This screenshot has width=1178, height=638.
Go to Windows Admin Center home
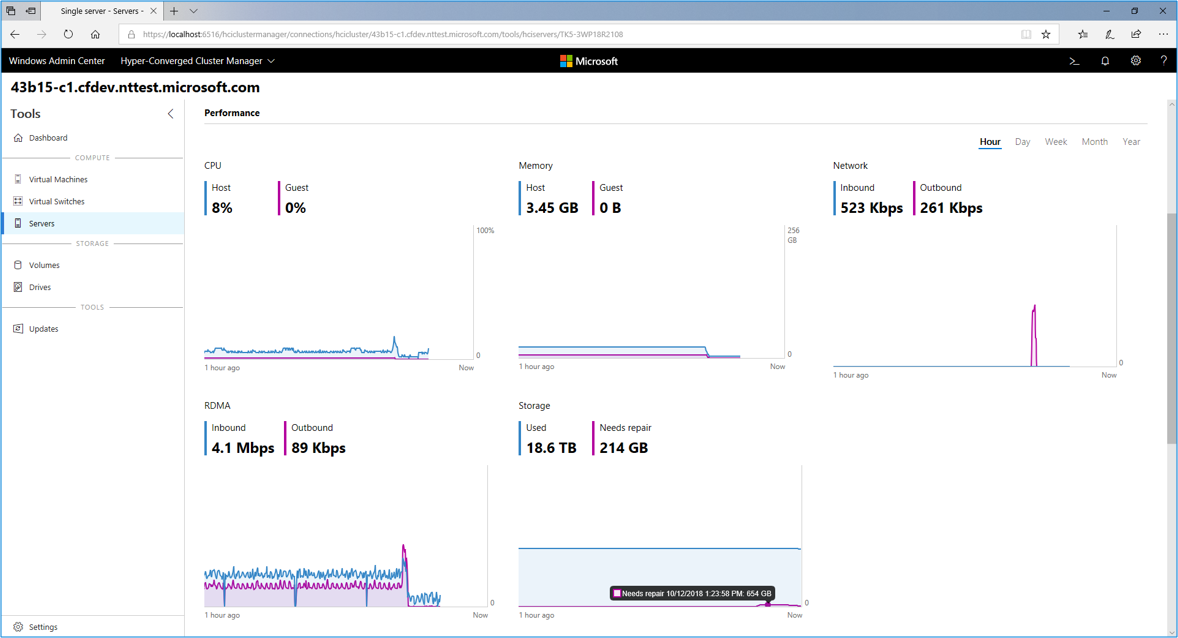point(57,61)
